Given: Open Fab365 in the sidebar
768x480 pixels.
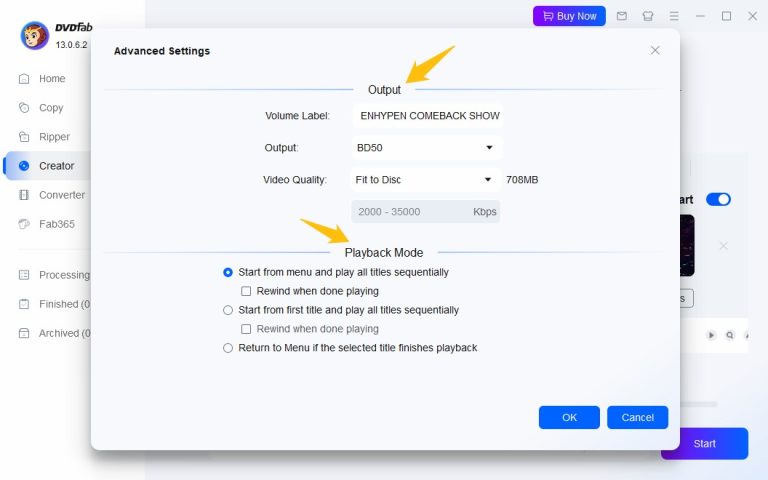Looking at the screenshot, I should (57, 224).
